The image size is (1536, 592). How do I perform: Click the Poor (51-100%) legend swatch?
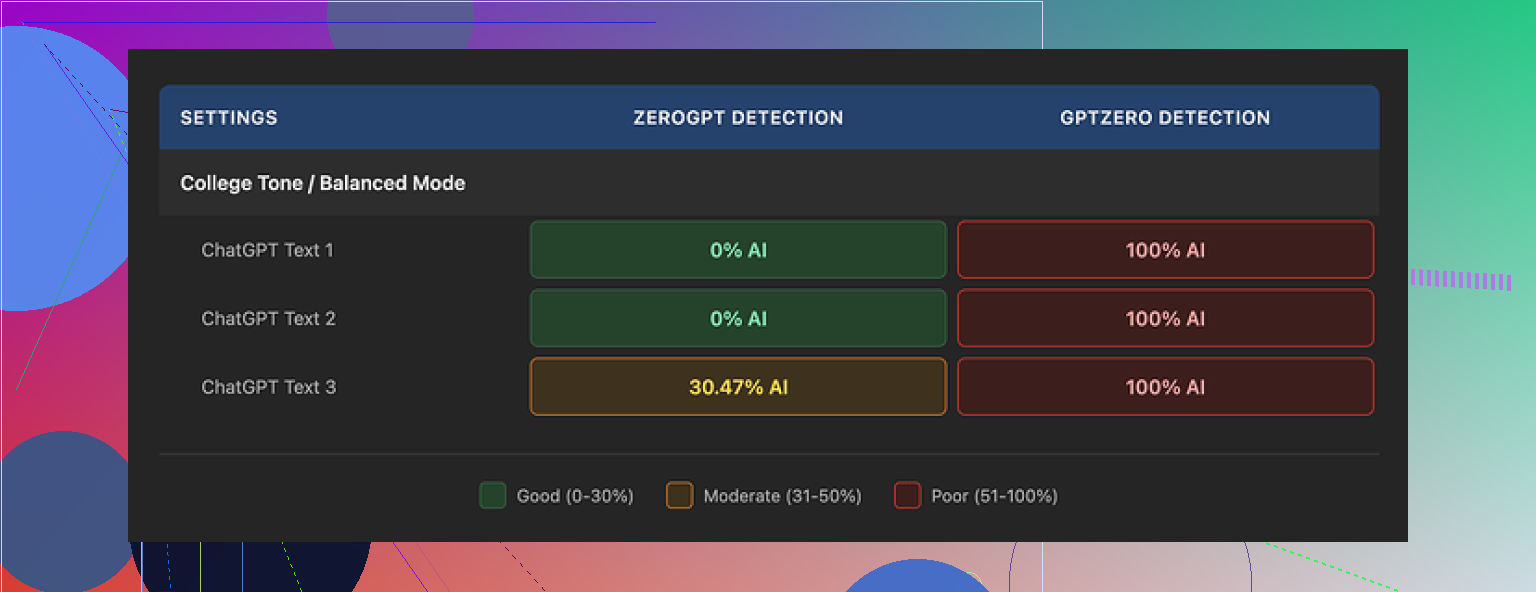coord(908,495)
